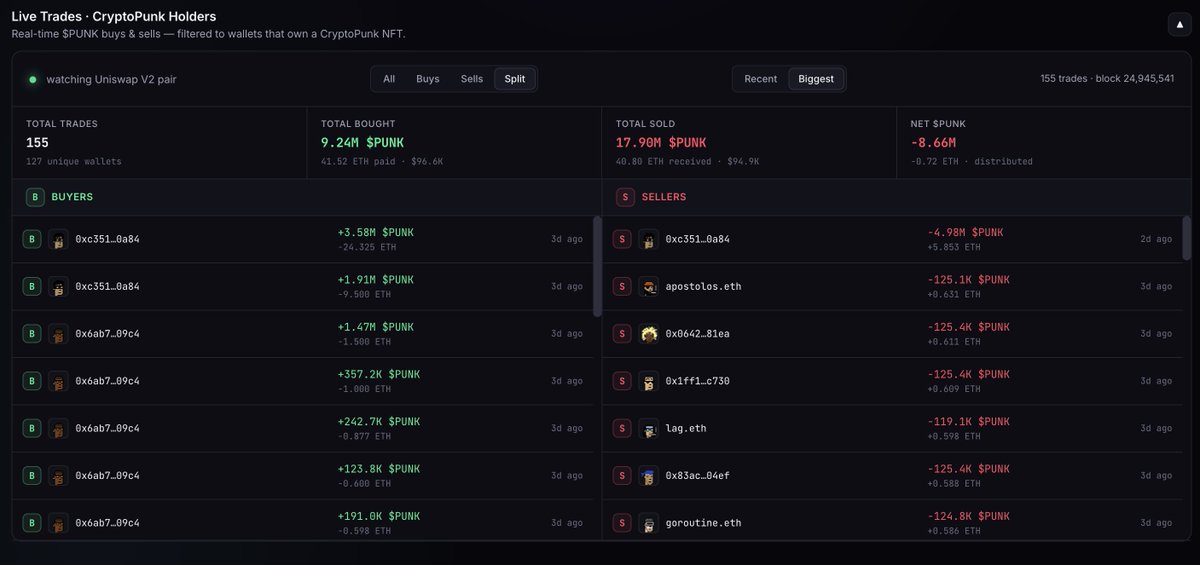Switch to the All trades tab
Image resolution: width=1200 pixels, height=565 pixels.
(x=389, y=79)
